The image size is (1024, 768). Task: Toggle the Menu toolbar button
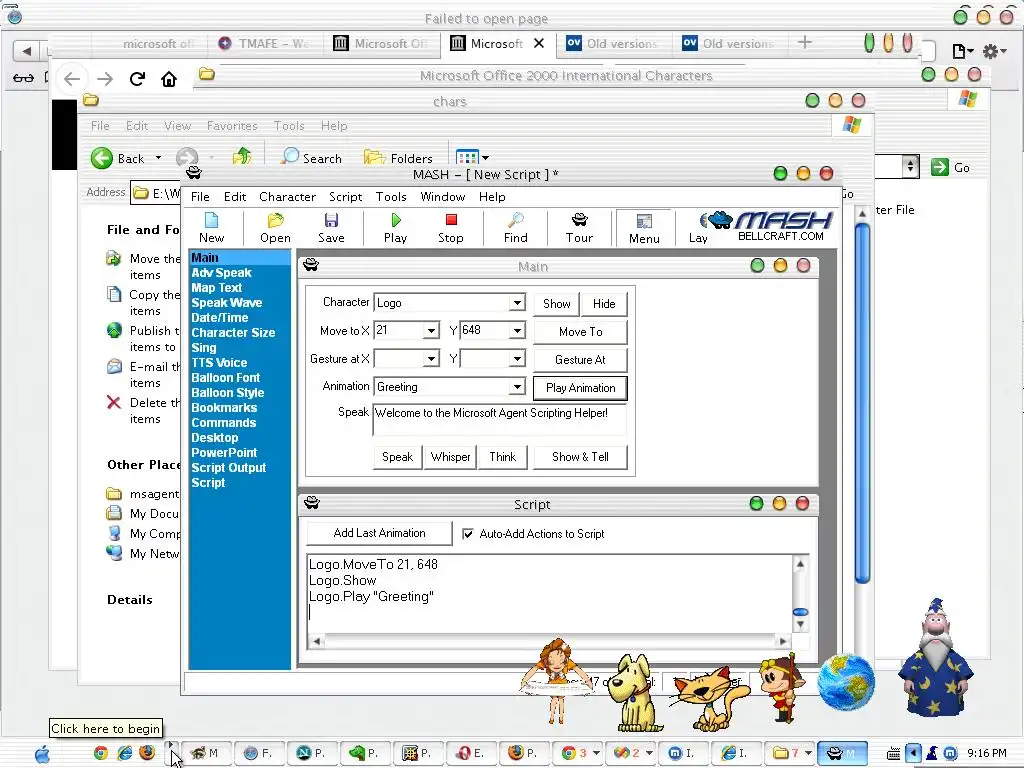(x=644, y=229)
